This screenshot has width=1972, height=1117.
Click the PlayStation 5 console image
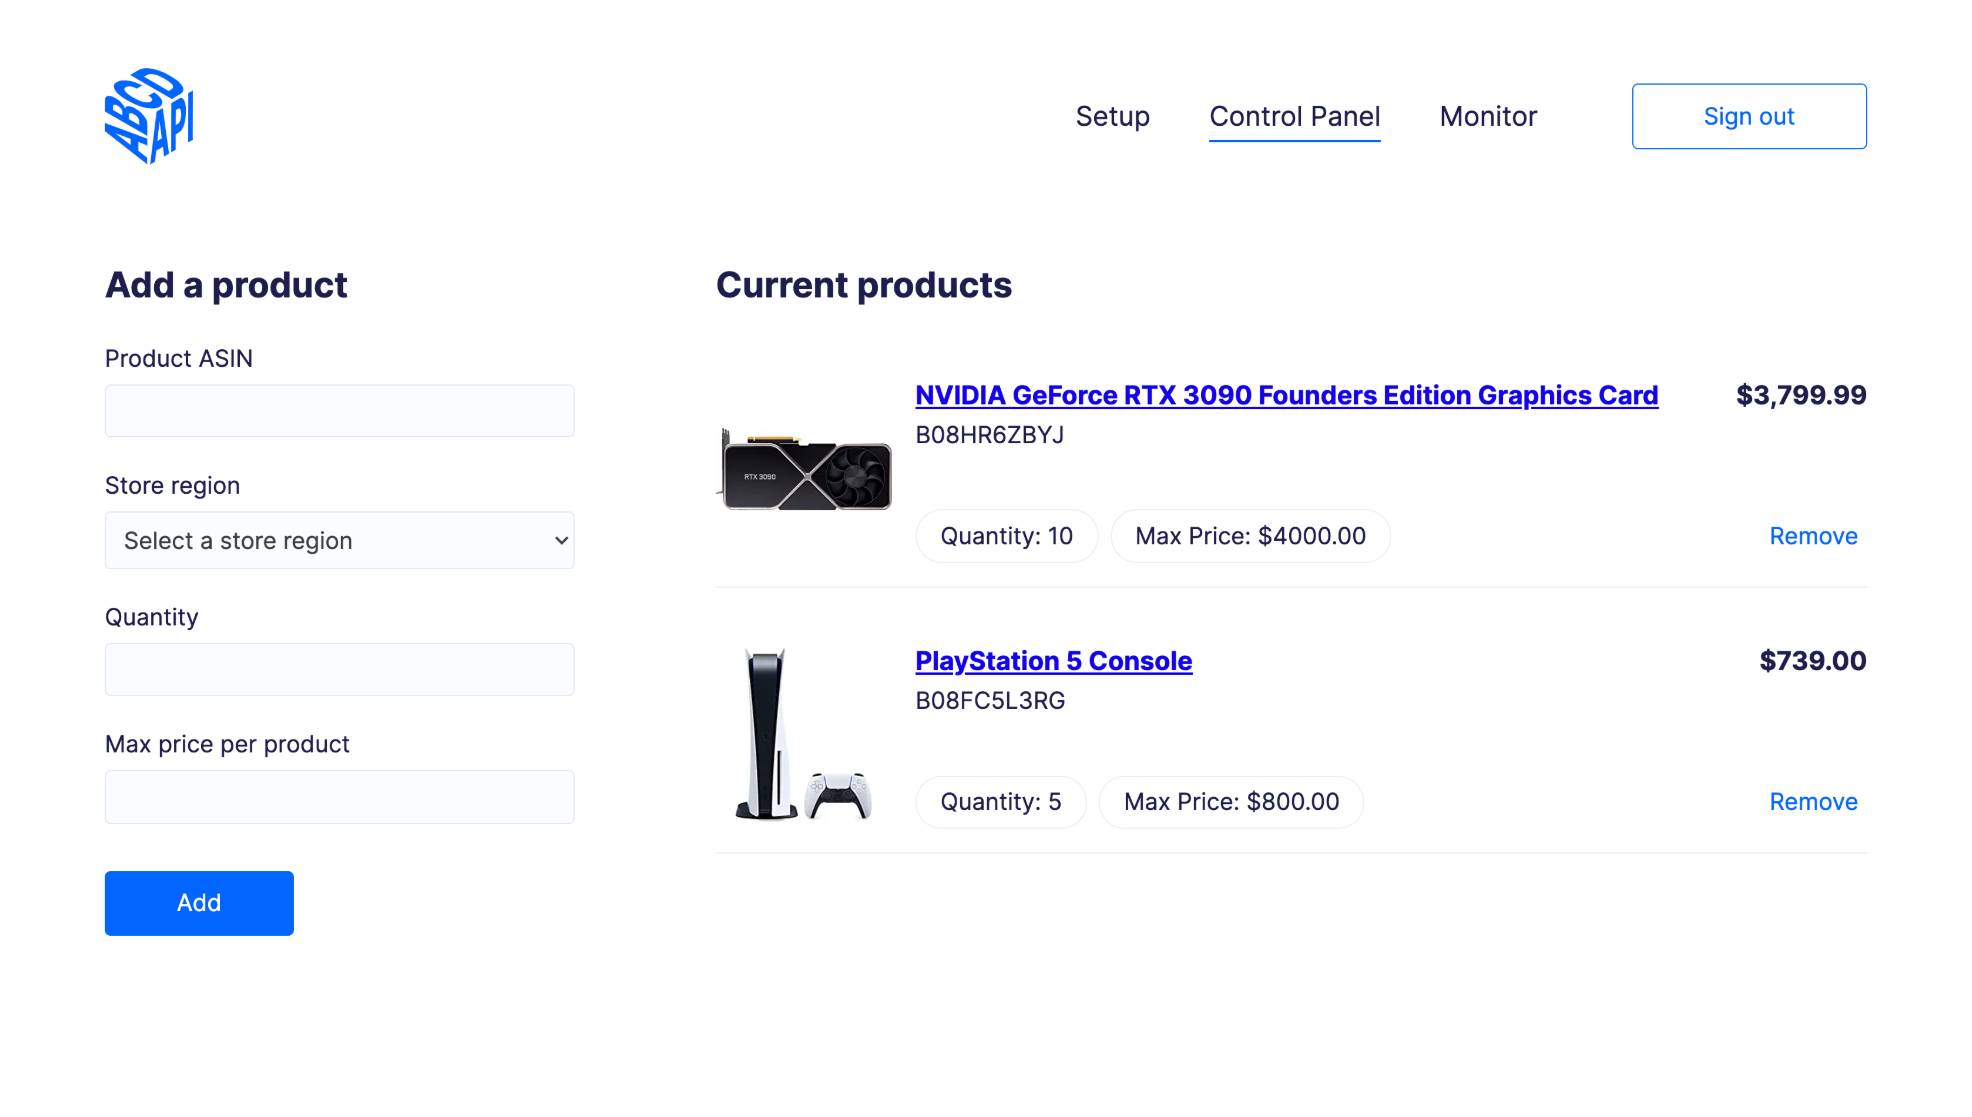tap(800, 735)
